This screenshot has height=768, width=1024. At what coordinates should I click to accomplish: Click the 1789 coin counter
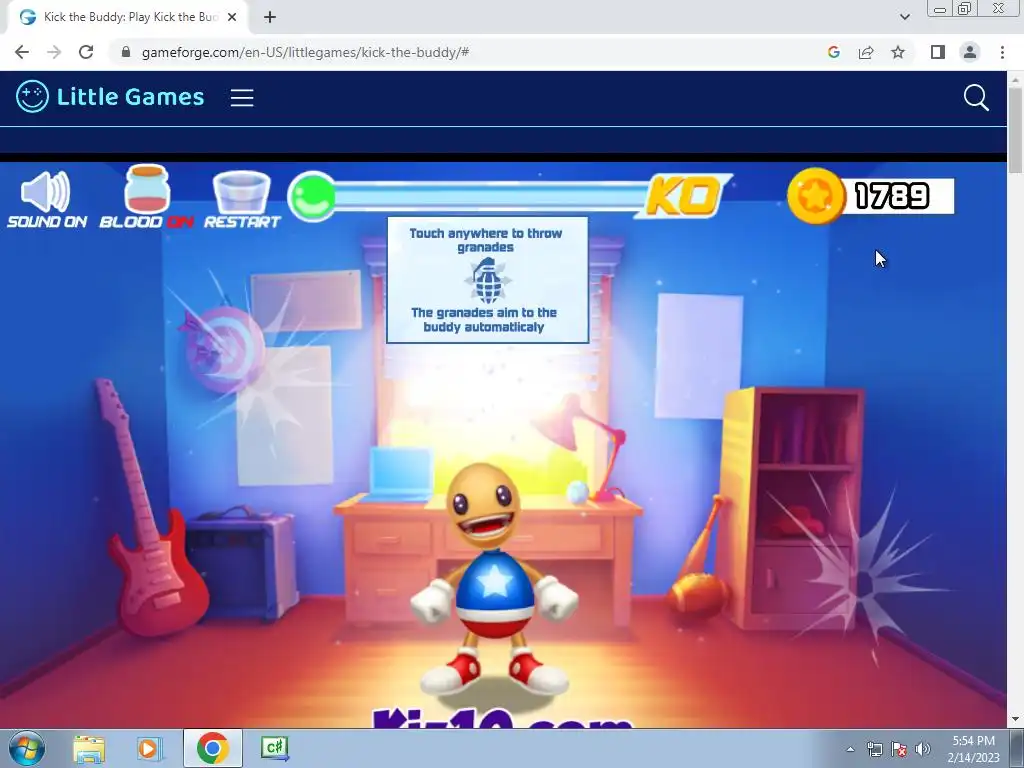click(892, 196)
